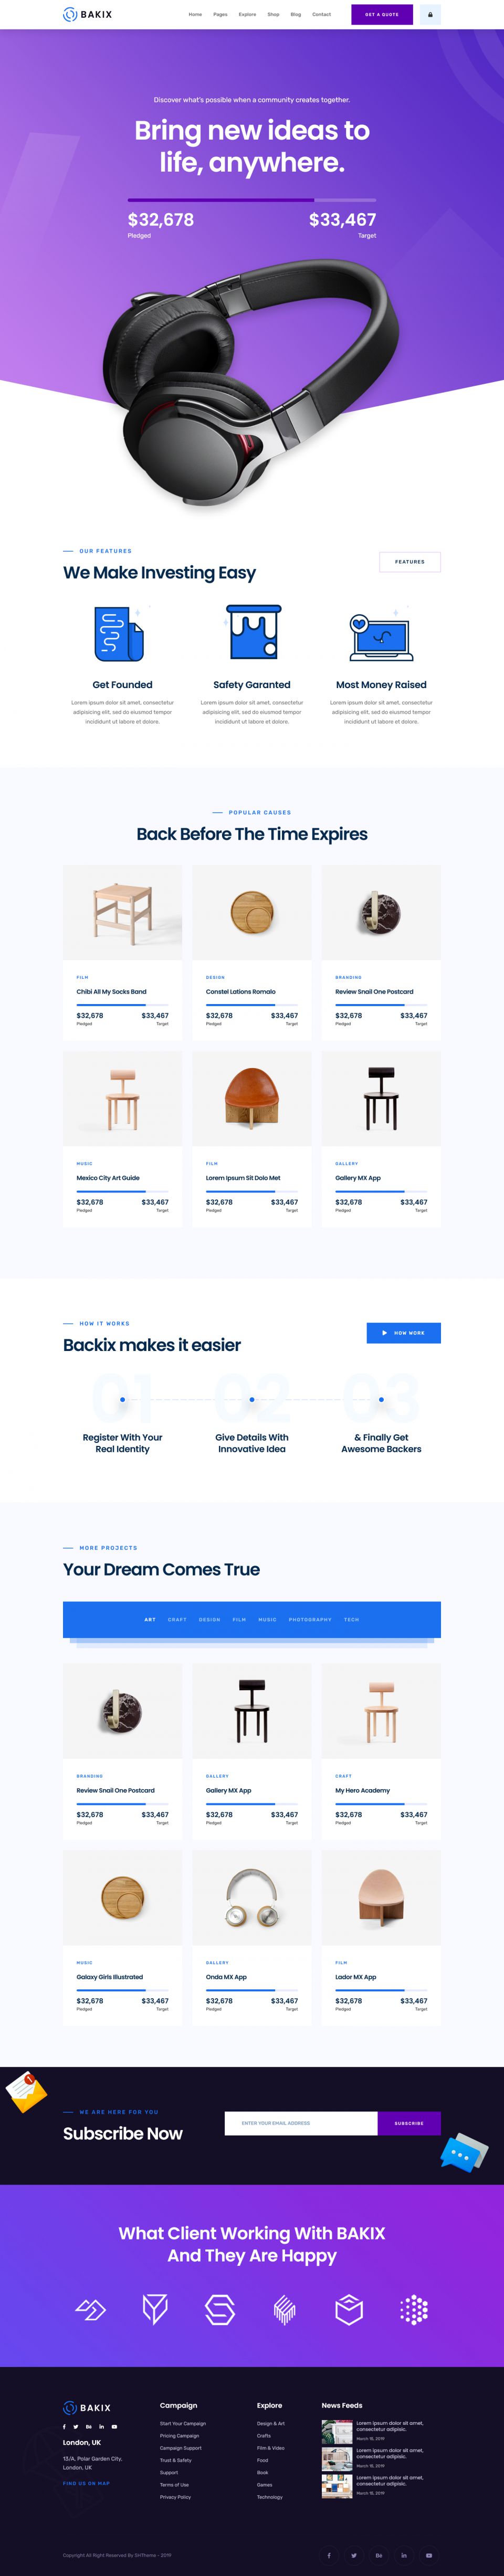The height and width of the screenshot is (2576, 504).
Task: Click the Features button
Action: pyautogui.click(x=410, y=562)
